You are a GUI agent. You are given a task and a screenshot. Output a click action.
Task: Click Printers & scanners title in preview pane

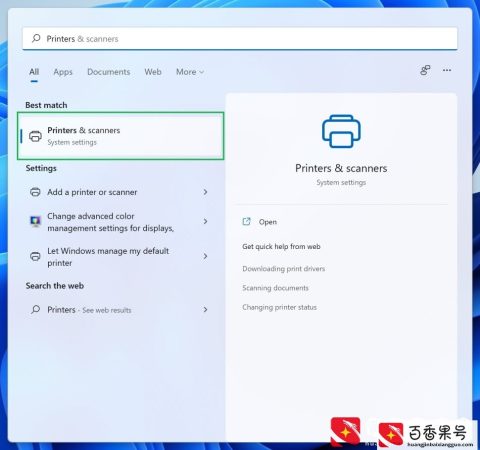pyautogui.click(x=341, y=168)
